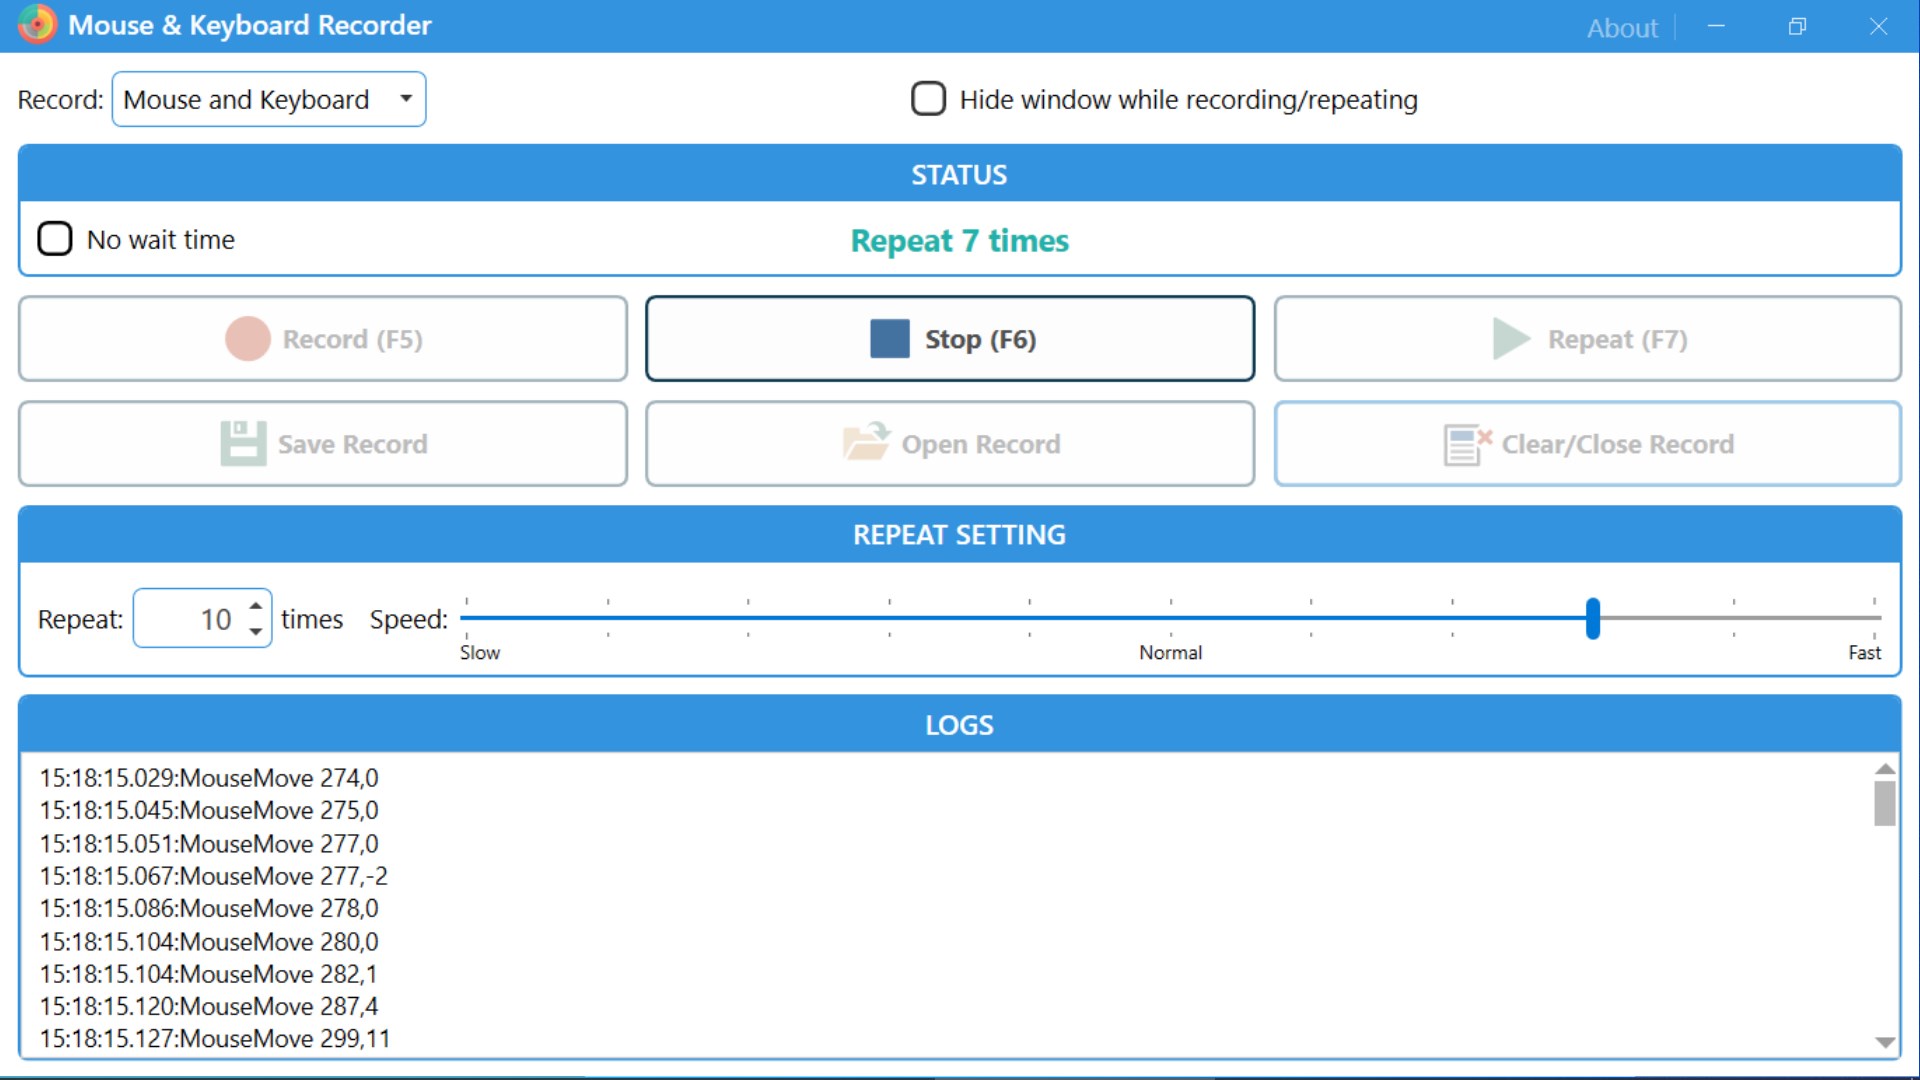This screenshot has height=1080, width=1920.
Task: Click the Save Record floppy disk icon
Action: pos(243,443)
